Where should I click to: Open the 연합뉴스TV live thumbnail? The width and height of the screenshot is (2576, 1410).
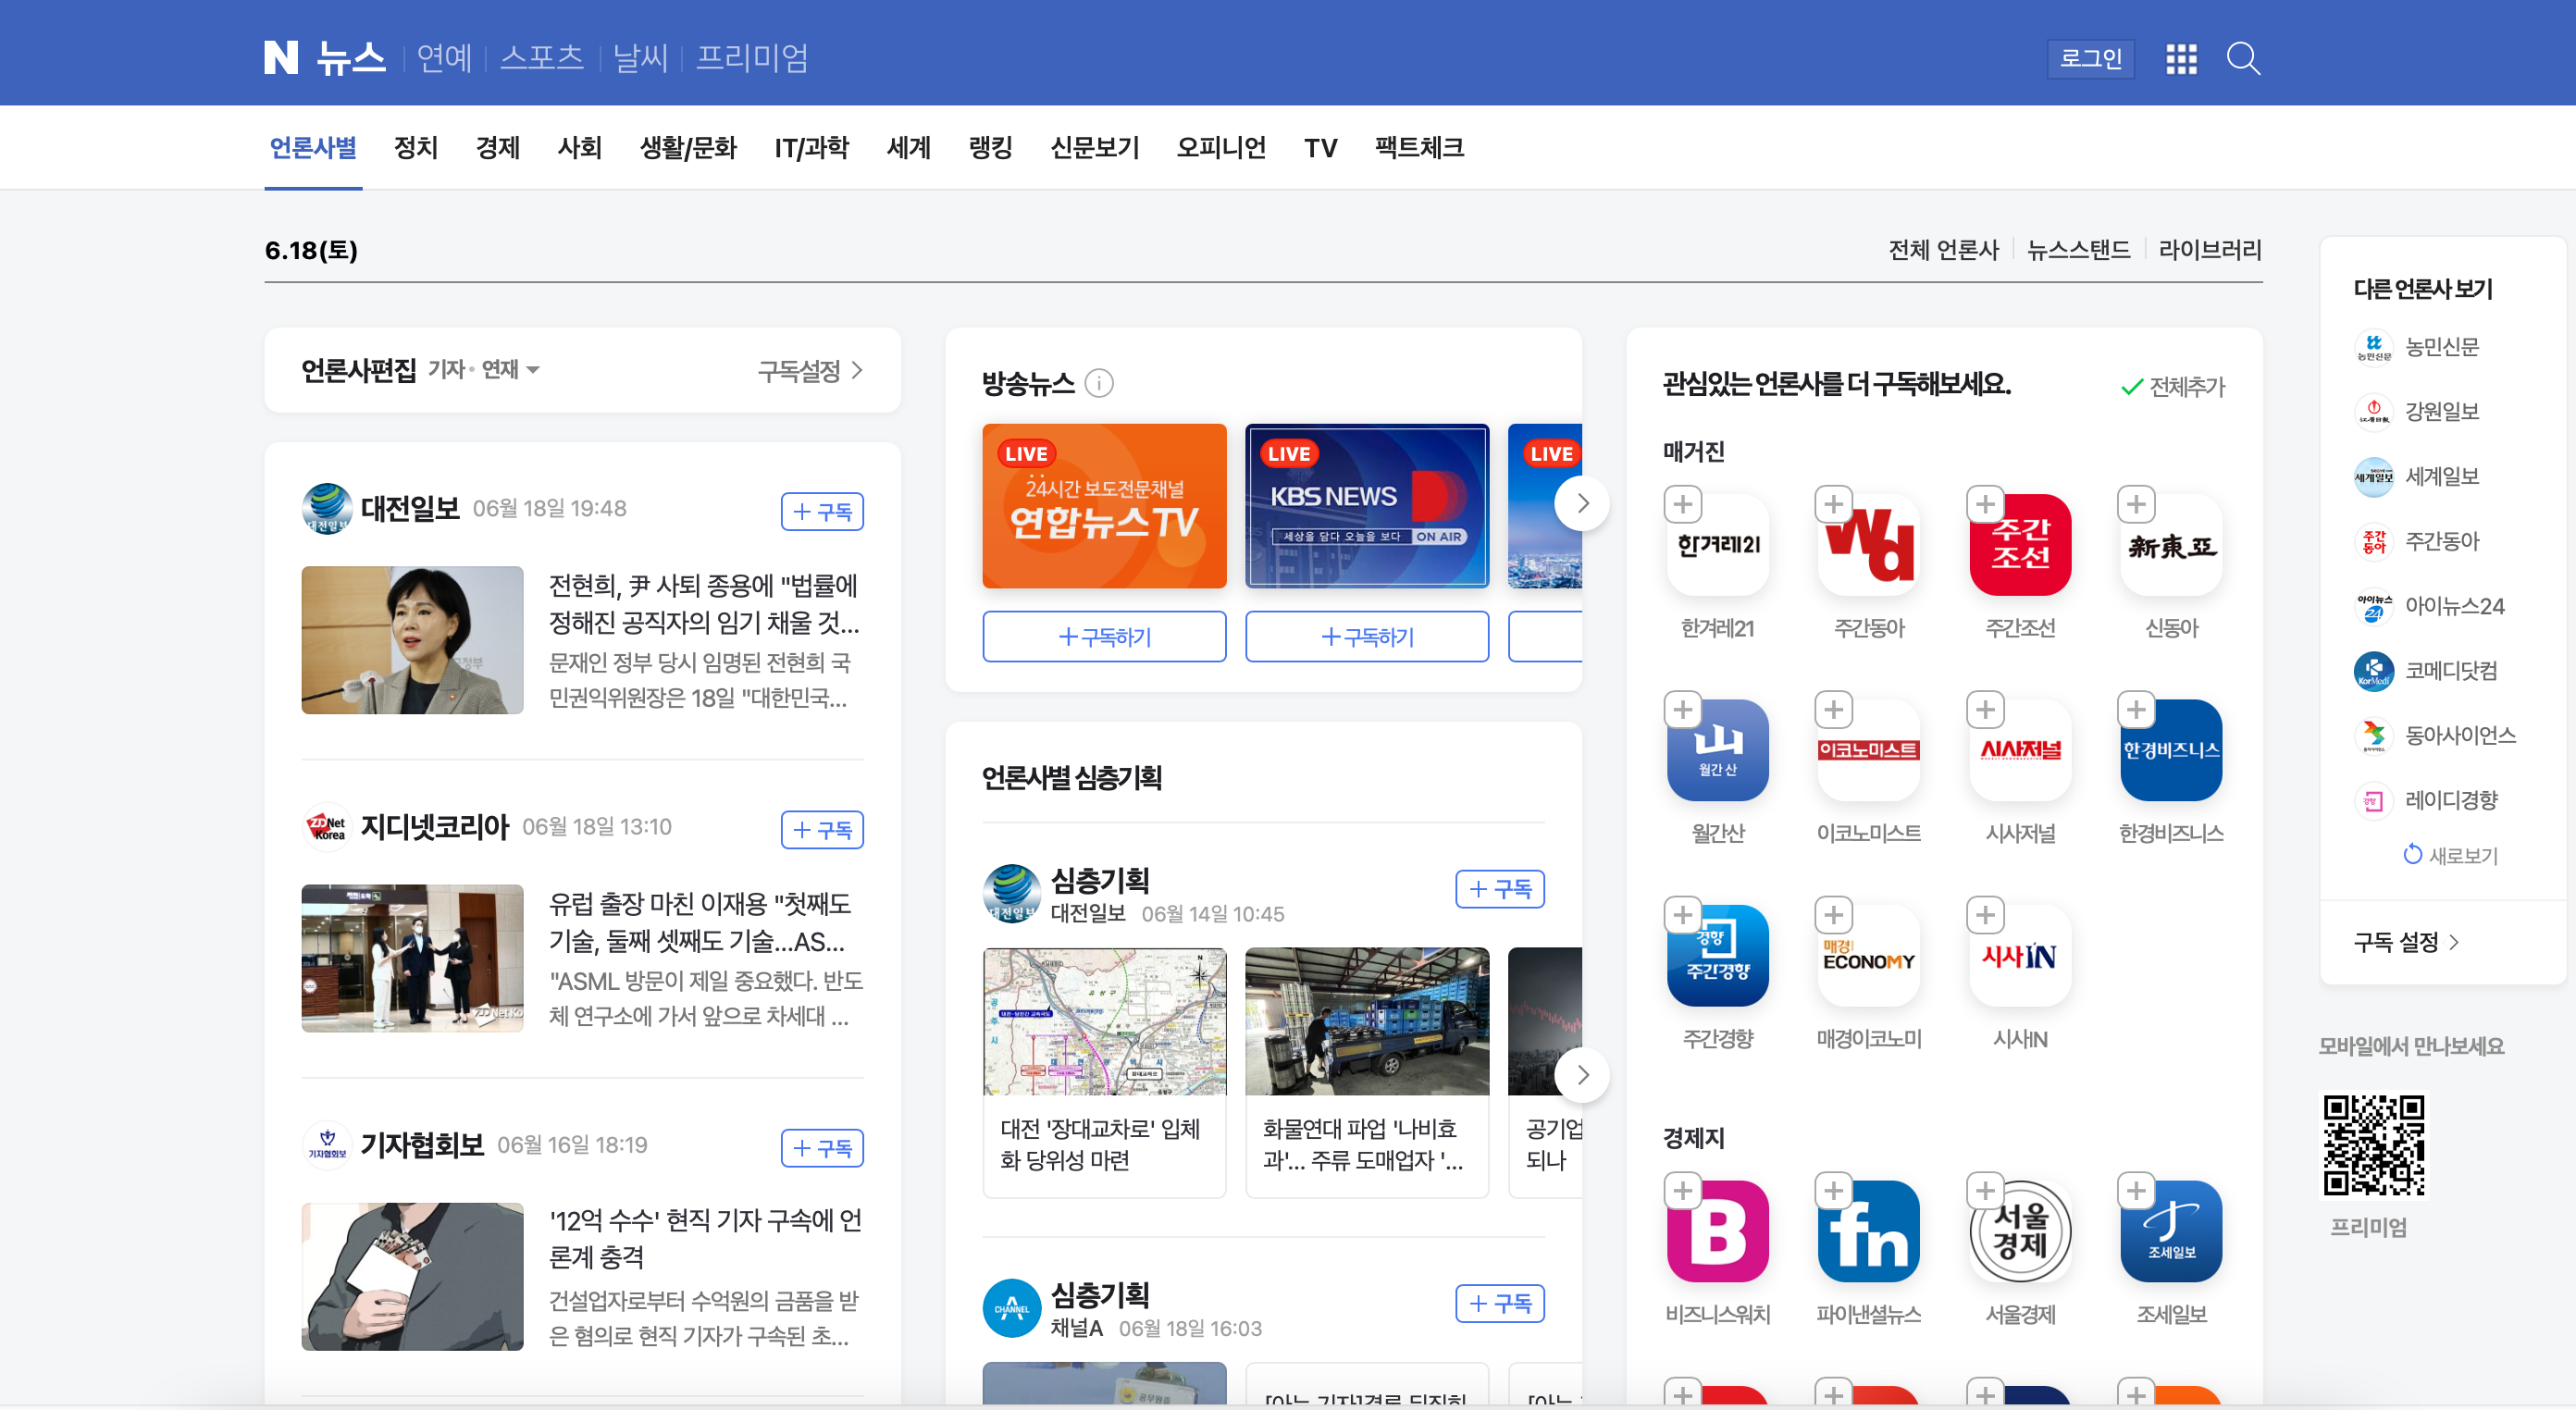click(1104, 506)
